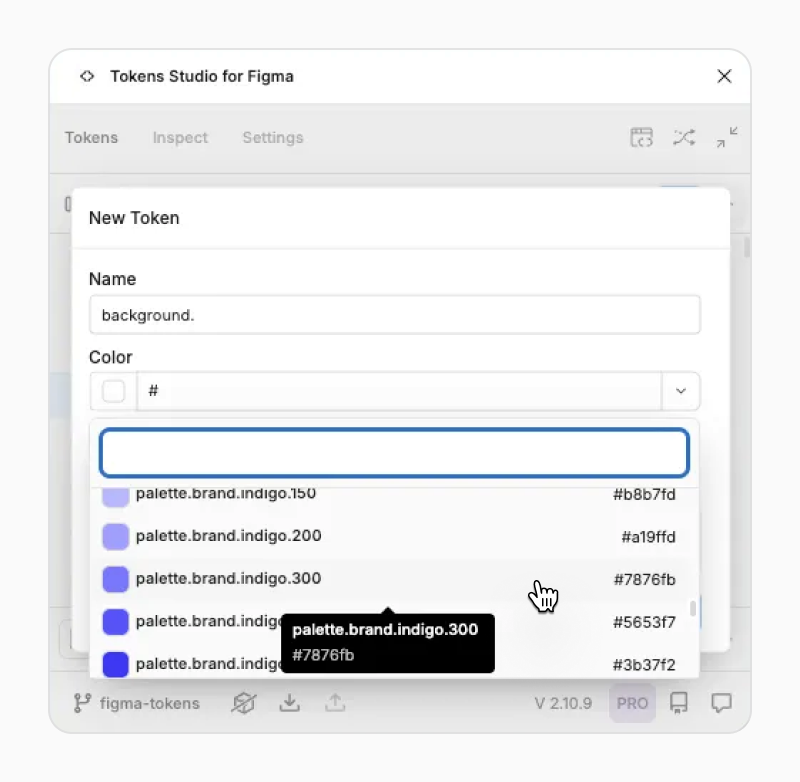The height and width of the screenshot is (782, 800).
Task: Open the figma-tokens branch switcher
Action: click(135, 703)
